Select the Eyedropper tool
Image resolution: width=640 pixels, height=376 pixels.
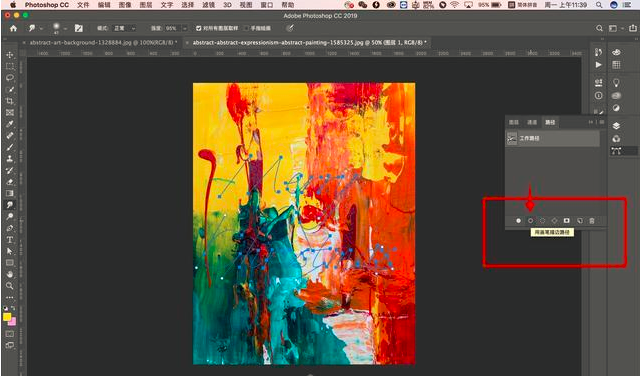(x=10, y=124)
